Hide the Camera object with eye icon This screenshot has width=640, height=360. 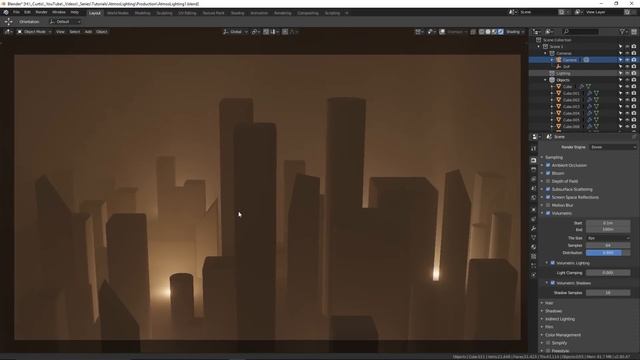click(627, 60)
